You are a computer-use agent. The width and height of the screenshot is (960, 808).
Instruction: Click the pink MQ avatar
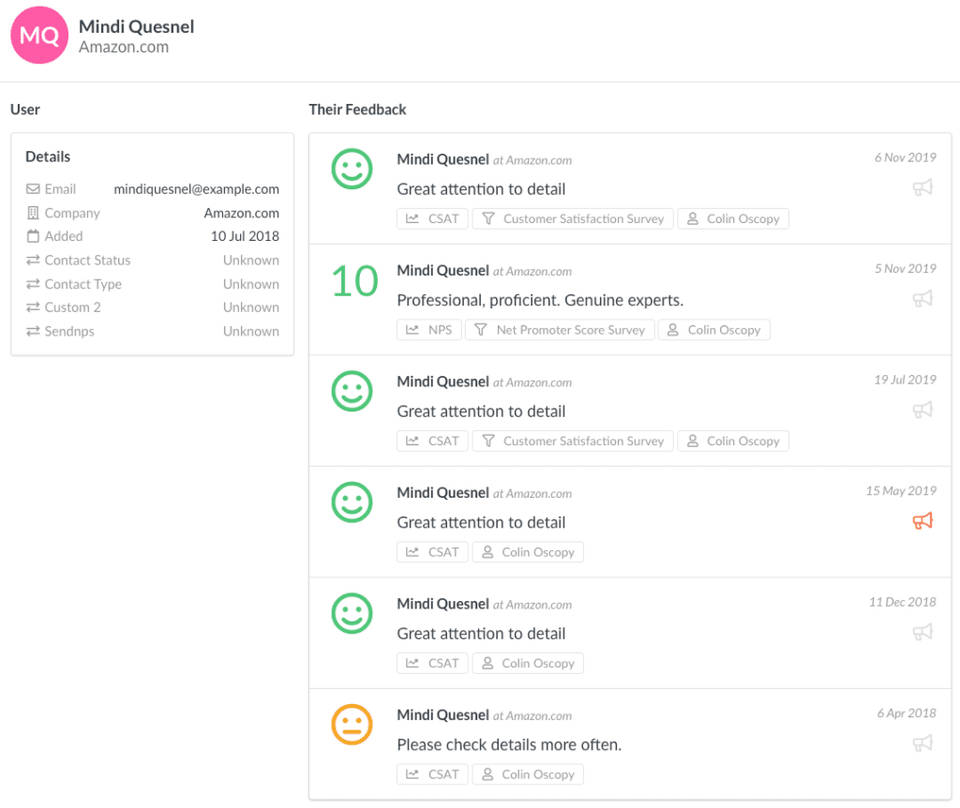click(x=38, y=35)
